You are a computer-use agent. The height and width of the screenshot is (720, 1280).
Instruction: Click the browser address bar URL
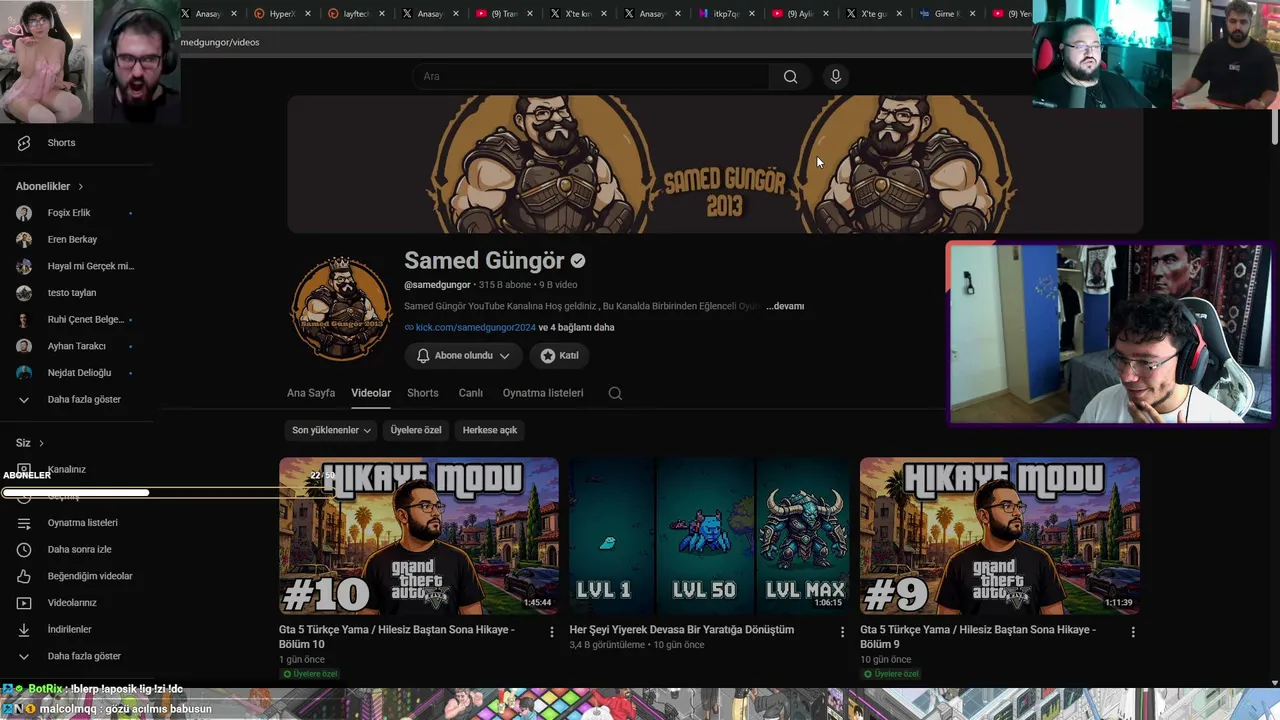tap(220, 42)
